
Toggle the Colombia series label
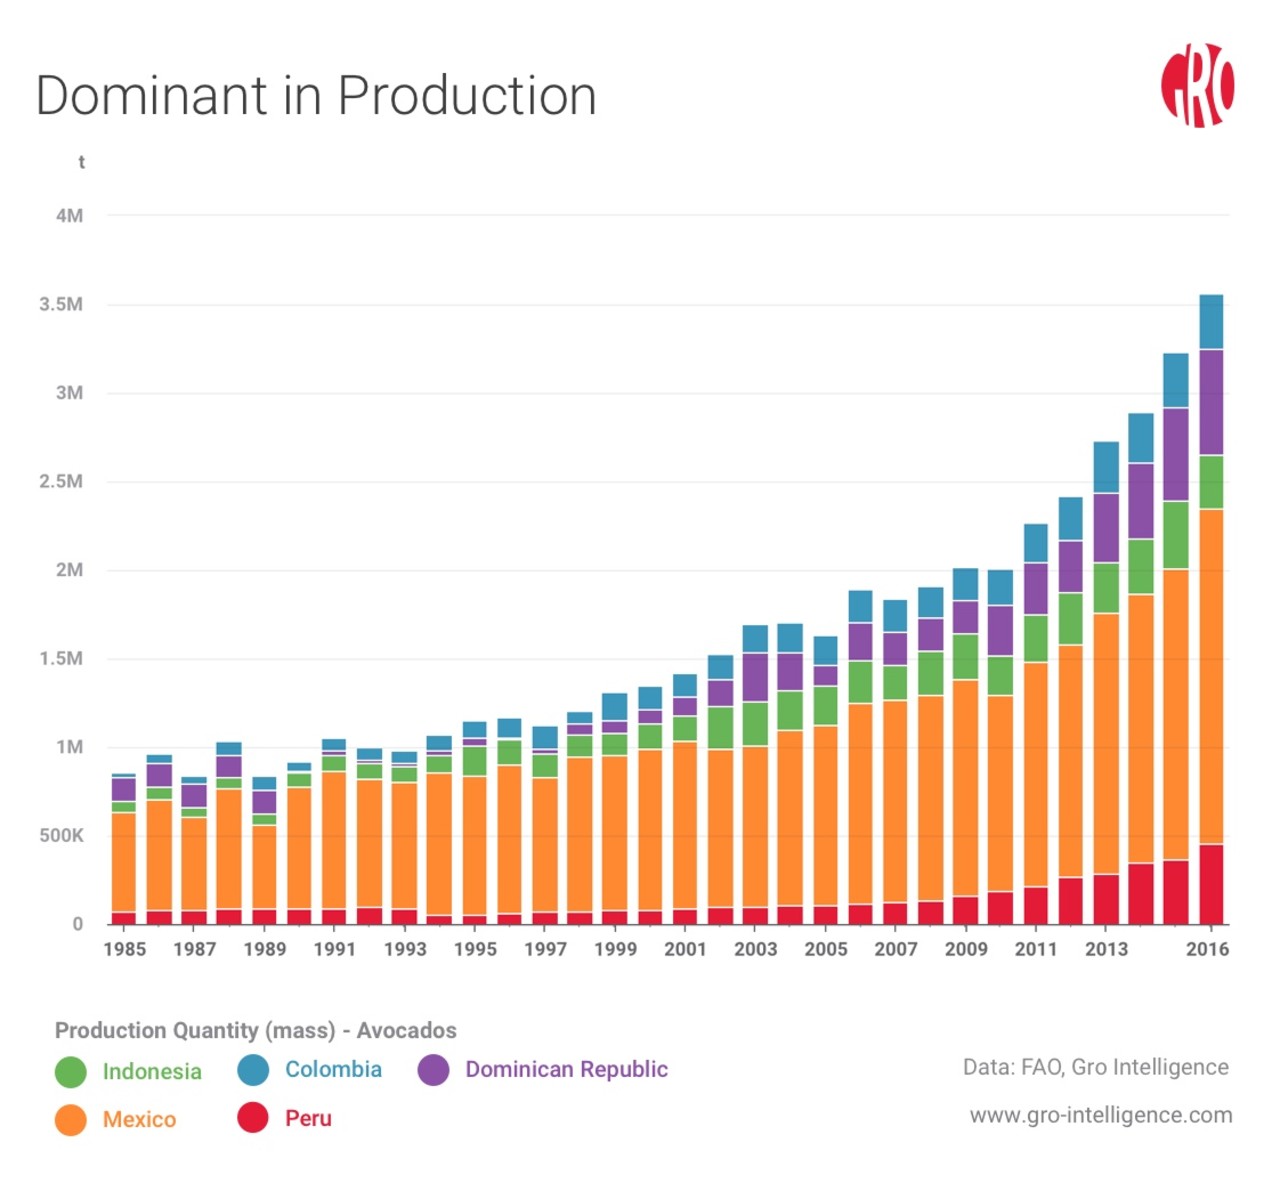[333, 1069]
